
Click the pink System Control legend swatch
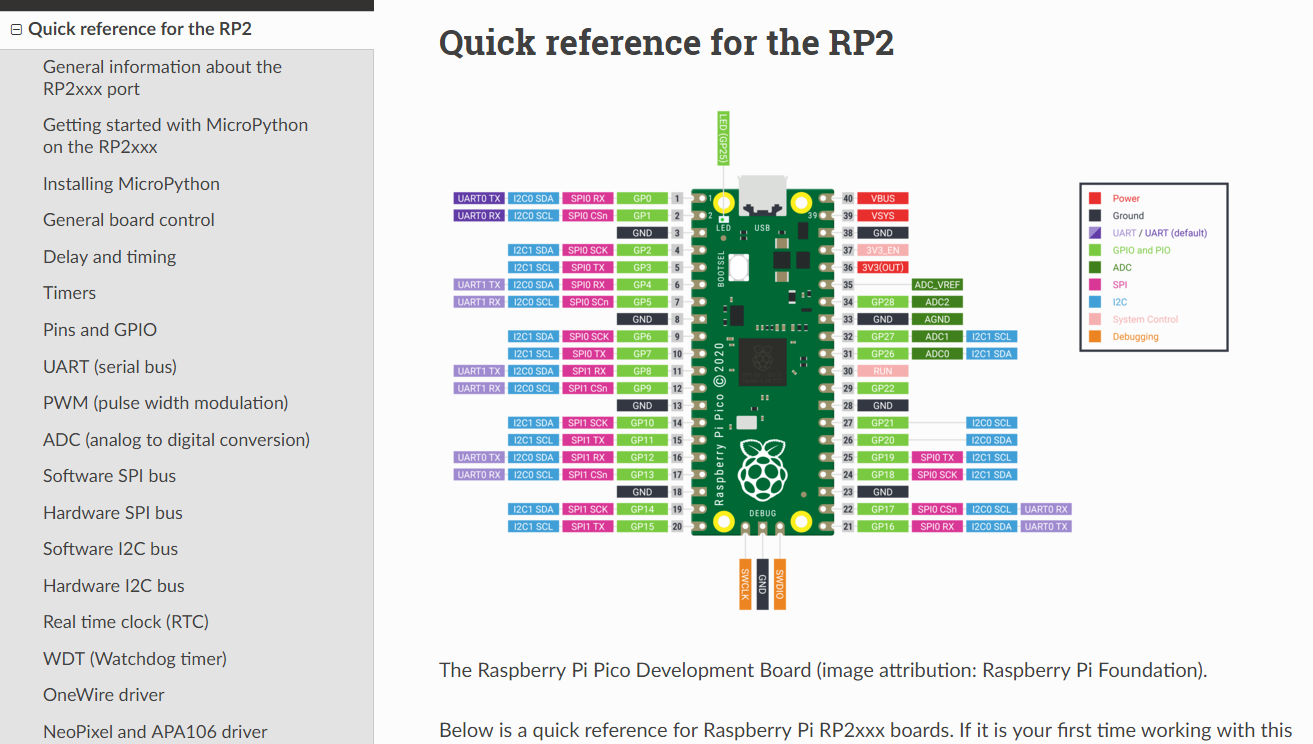1095,320
